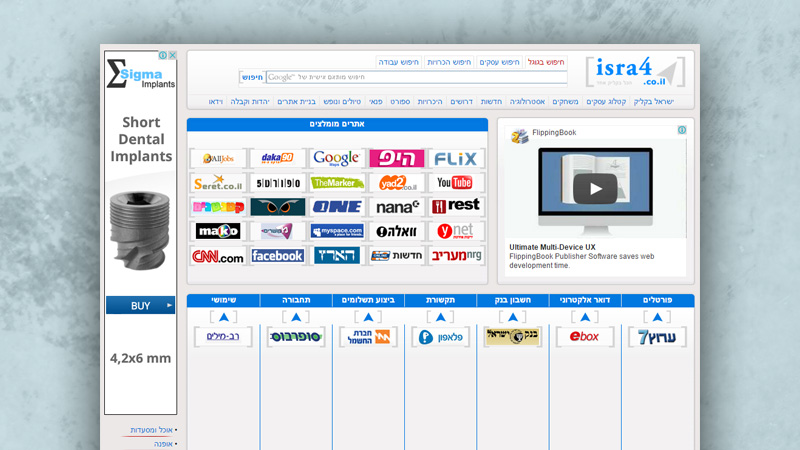Collapse the פורטלים column arrow
The image size is (800, 450).
[x=657, y=317]
